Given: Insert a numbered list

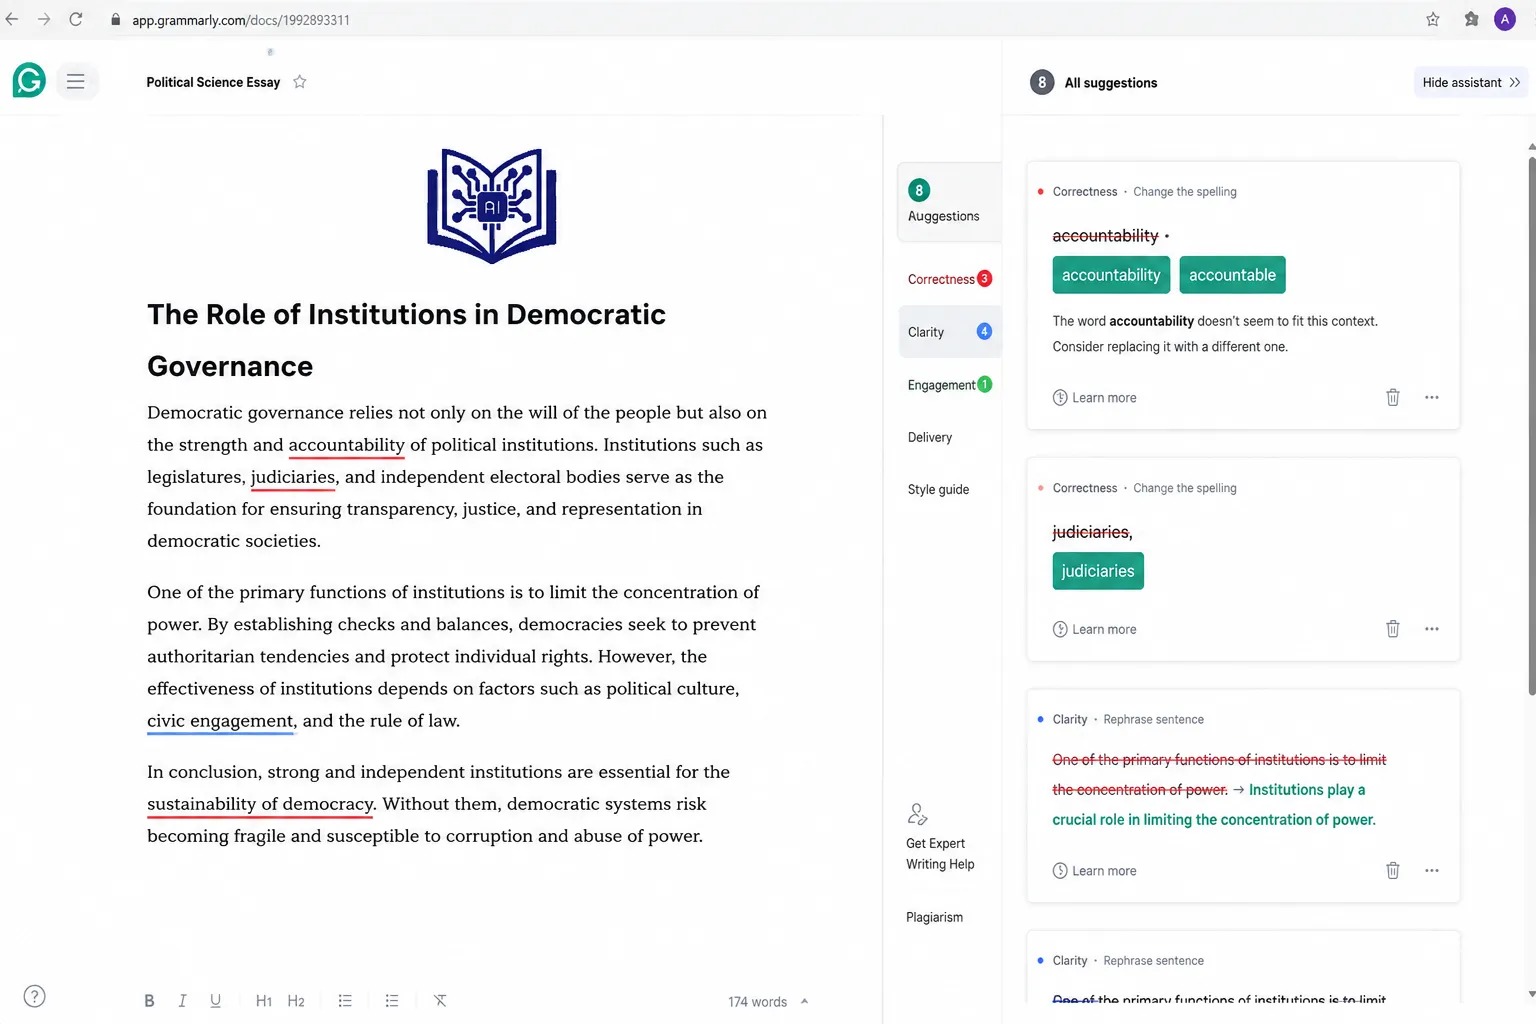Looking at the screenshot, I should click(345, 1000).
